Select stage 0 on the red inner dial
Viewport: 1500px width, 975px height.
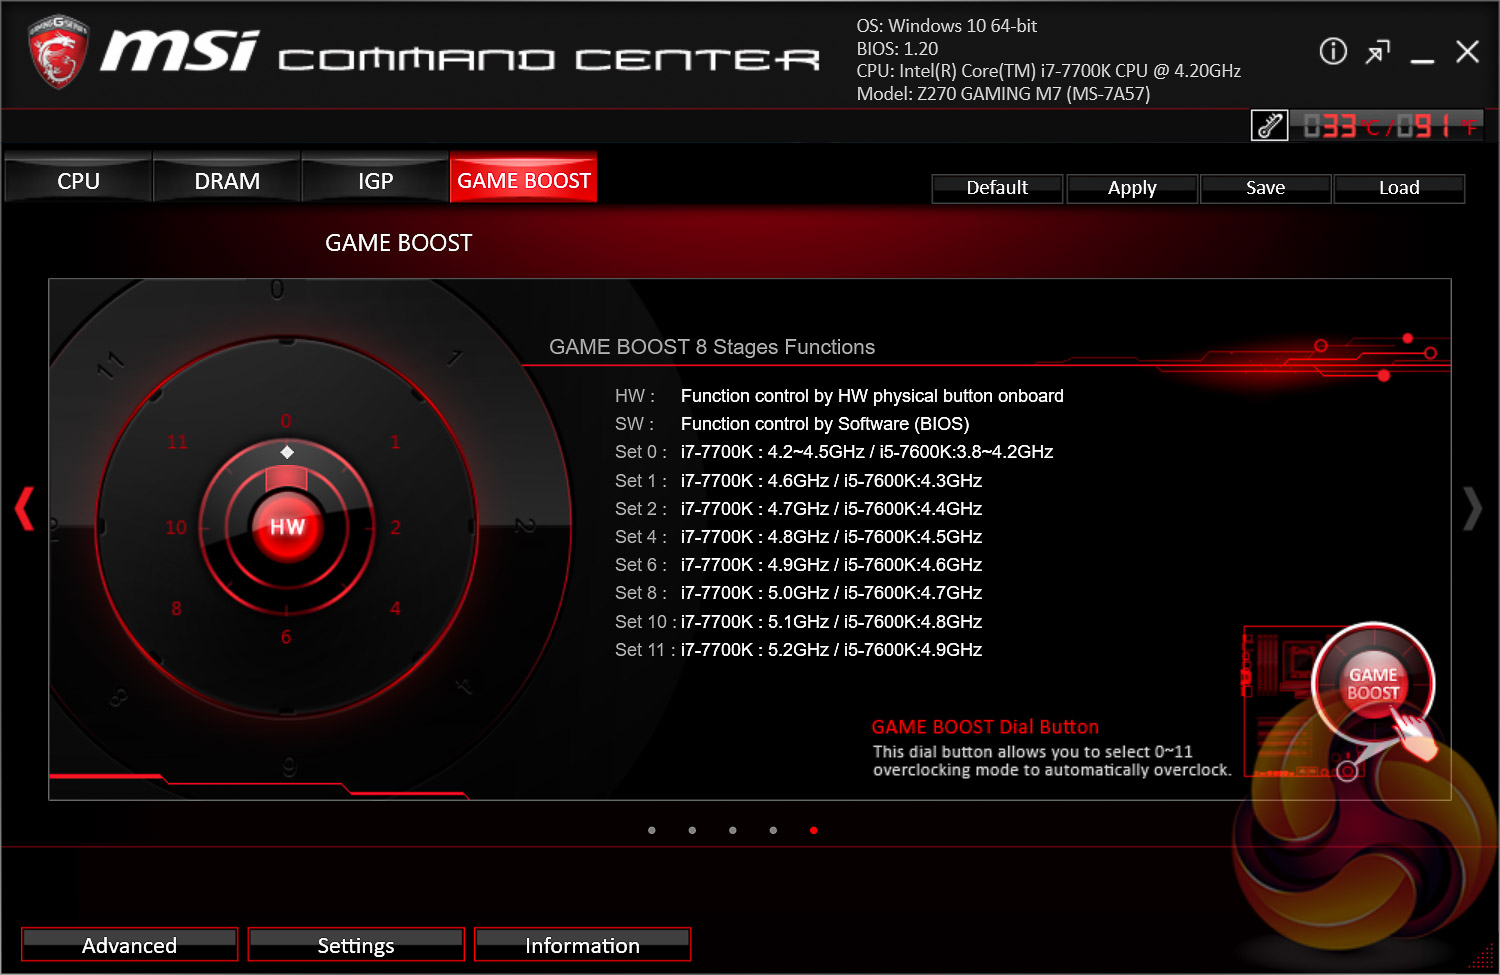point(286,421)
